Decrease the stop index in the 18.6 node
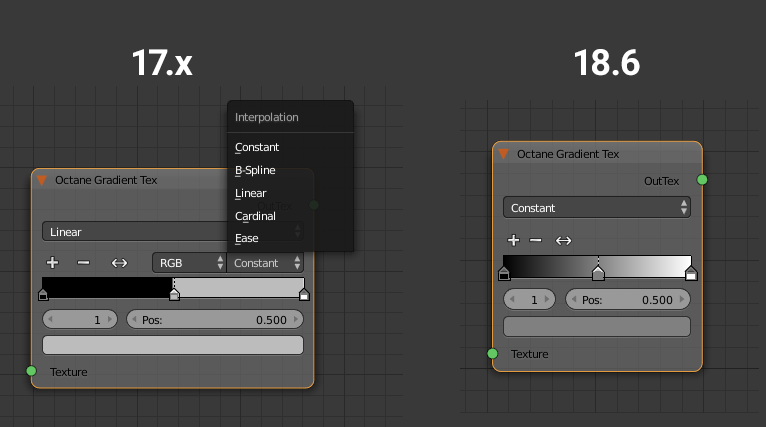 pos(511,299)
